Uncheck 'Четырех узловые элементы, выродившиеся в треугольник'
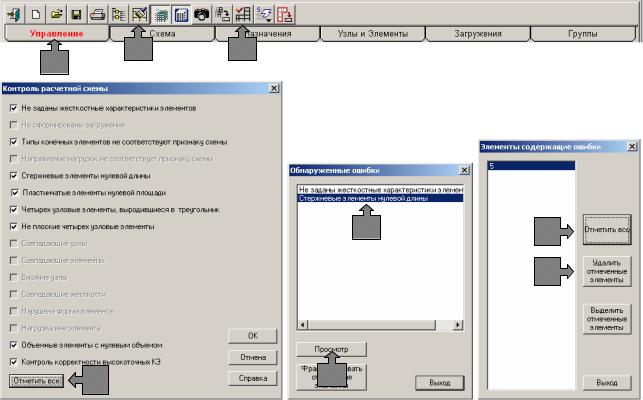 (14, 209)
